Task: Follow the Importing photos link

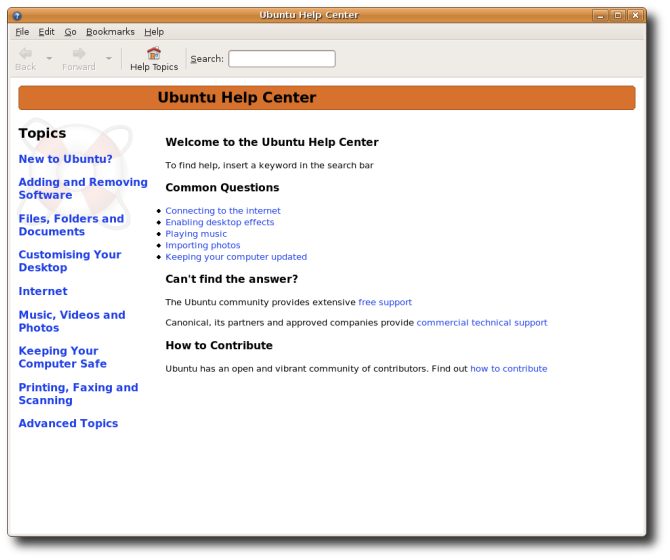Action: tap(203, 245)
